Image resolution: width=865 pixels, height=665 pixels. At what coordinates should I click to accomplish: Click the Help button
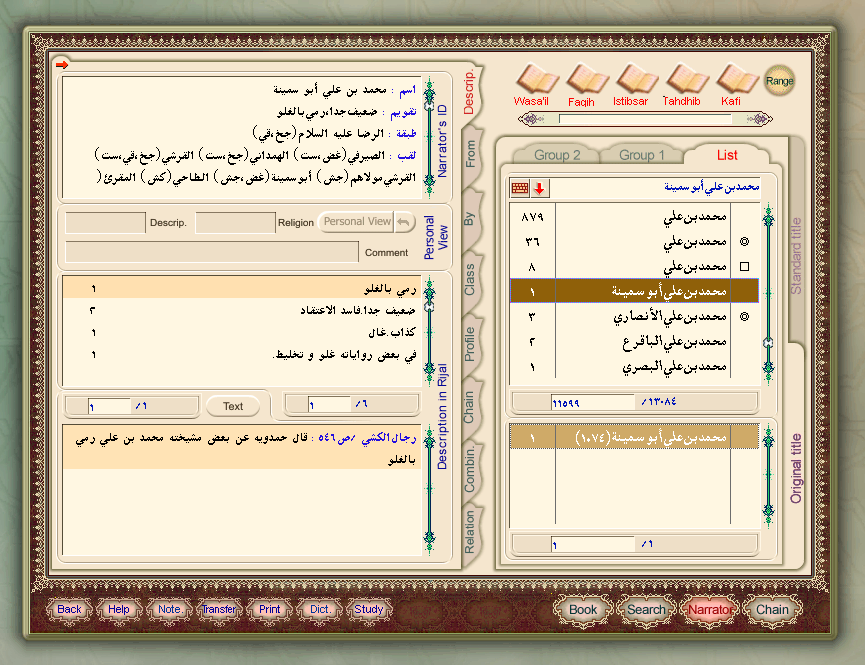tap(119, 609)
